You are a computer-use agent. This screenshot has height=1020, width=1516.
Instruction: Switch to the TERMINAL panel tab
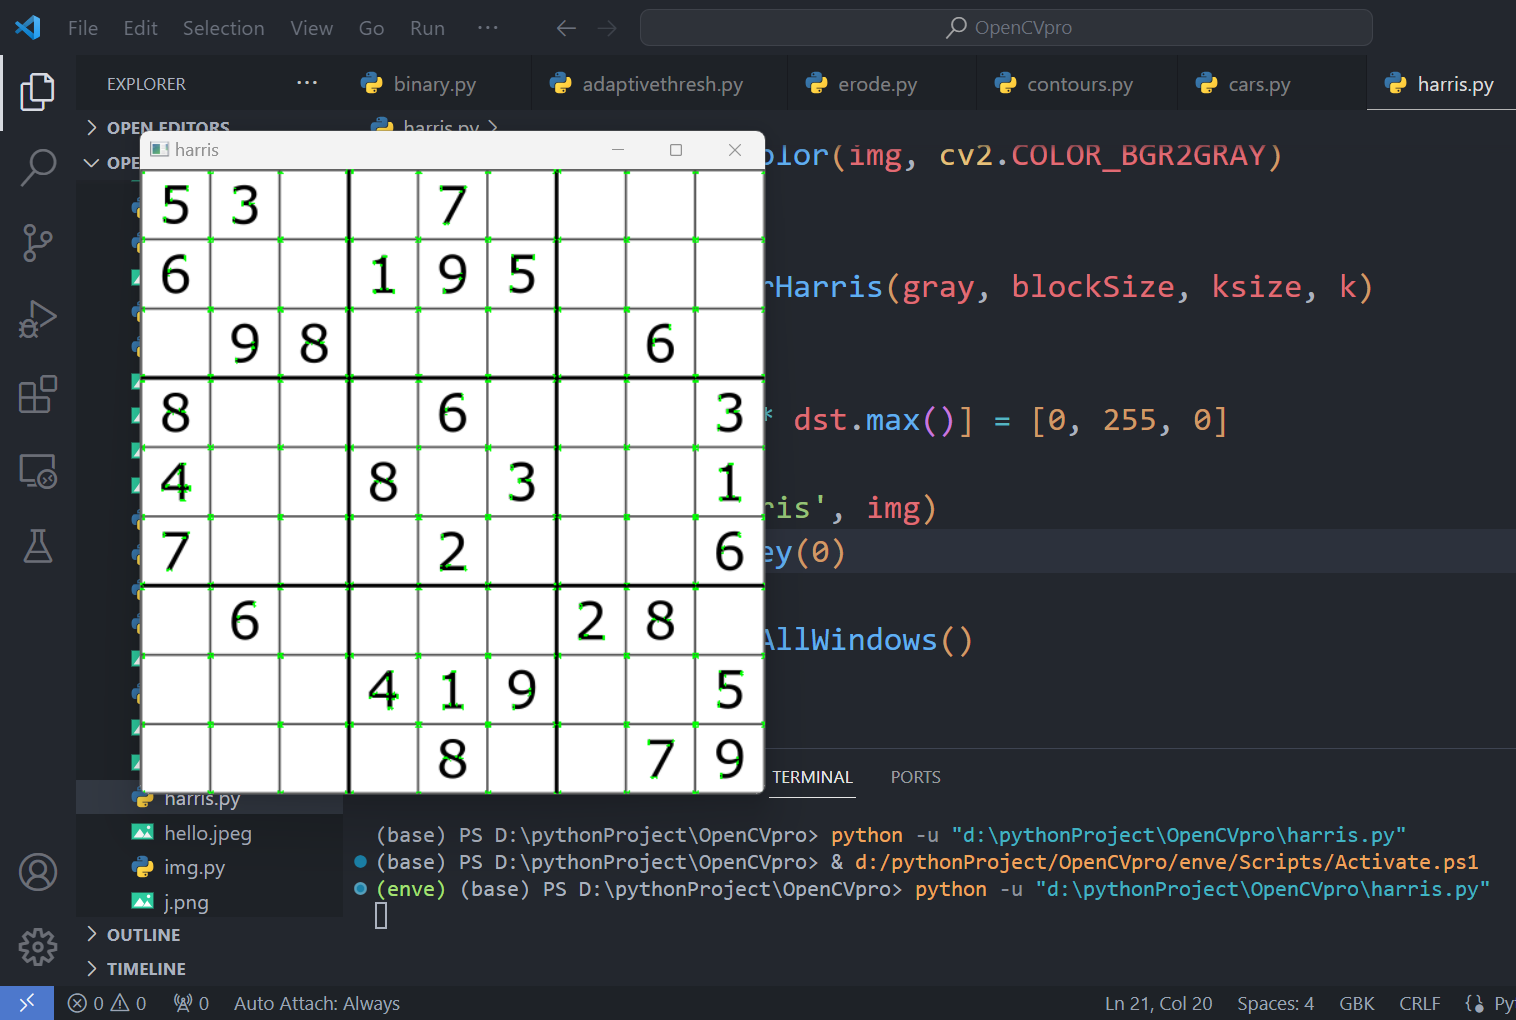[x=812, y=777]
